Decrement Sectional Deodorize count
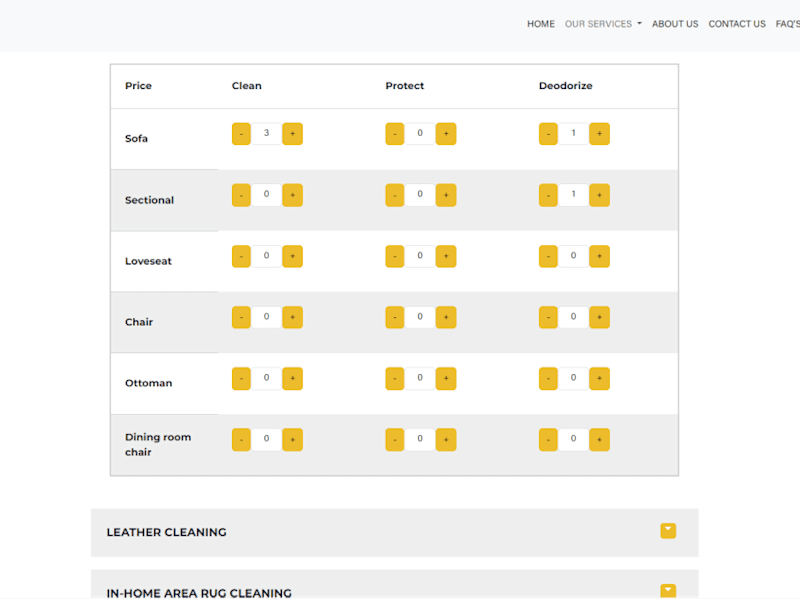 tap(548, 195)
